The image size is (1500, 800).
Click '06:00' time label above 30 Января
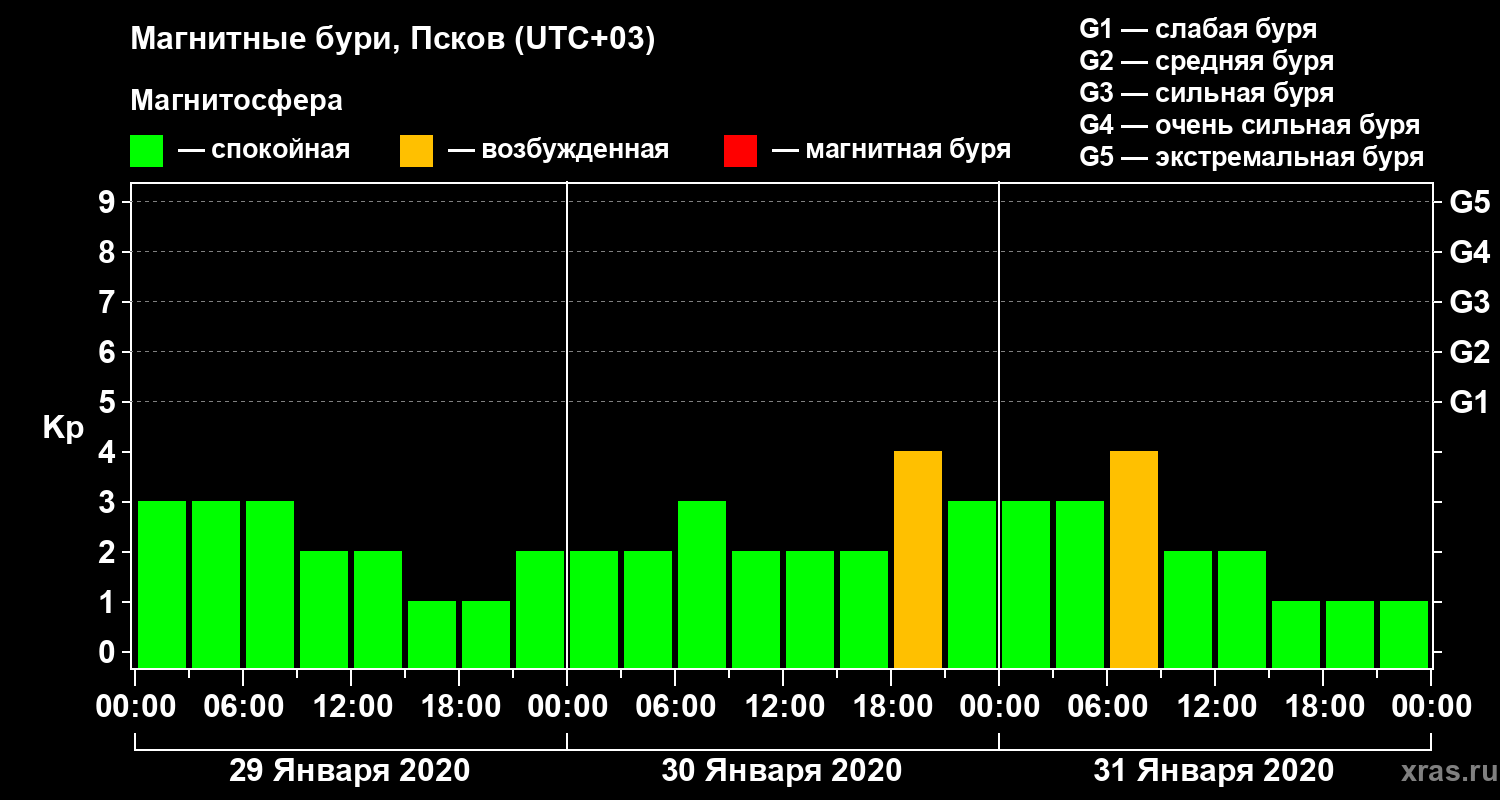click(x=675, y=707)
